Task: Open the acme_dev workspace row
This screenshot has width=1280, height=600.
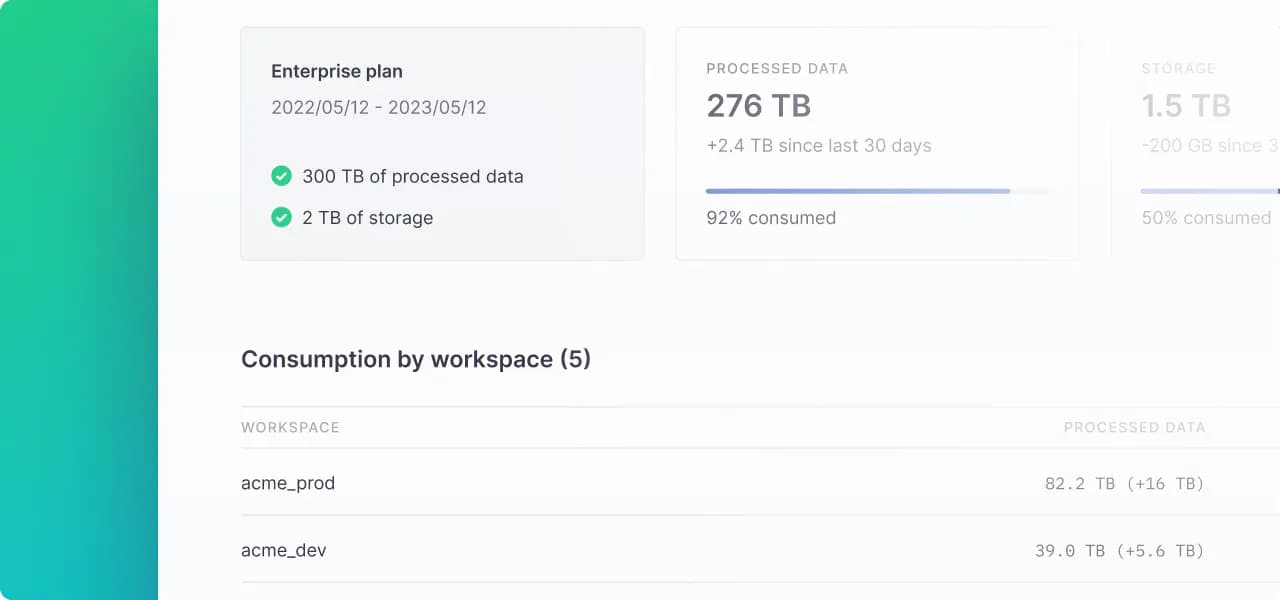Action: pyautogui.click(x=284, y=550)
